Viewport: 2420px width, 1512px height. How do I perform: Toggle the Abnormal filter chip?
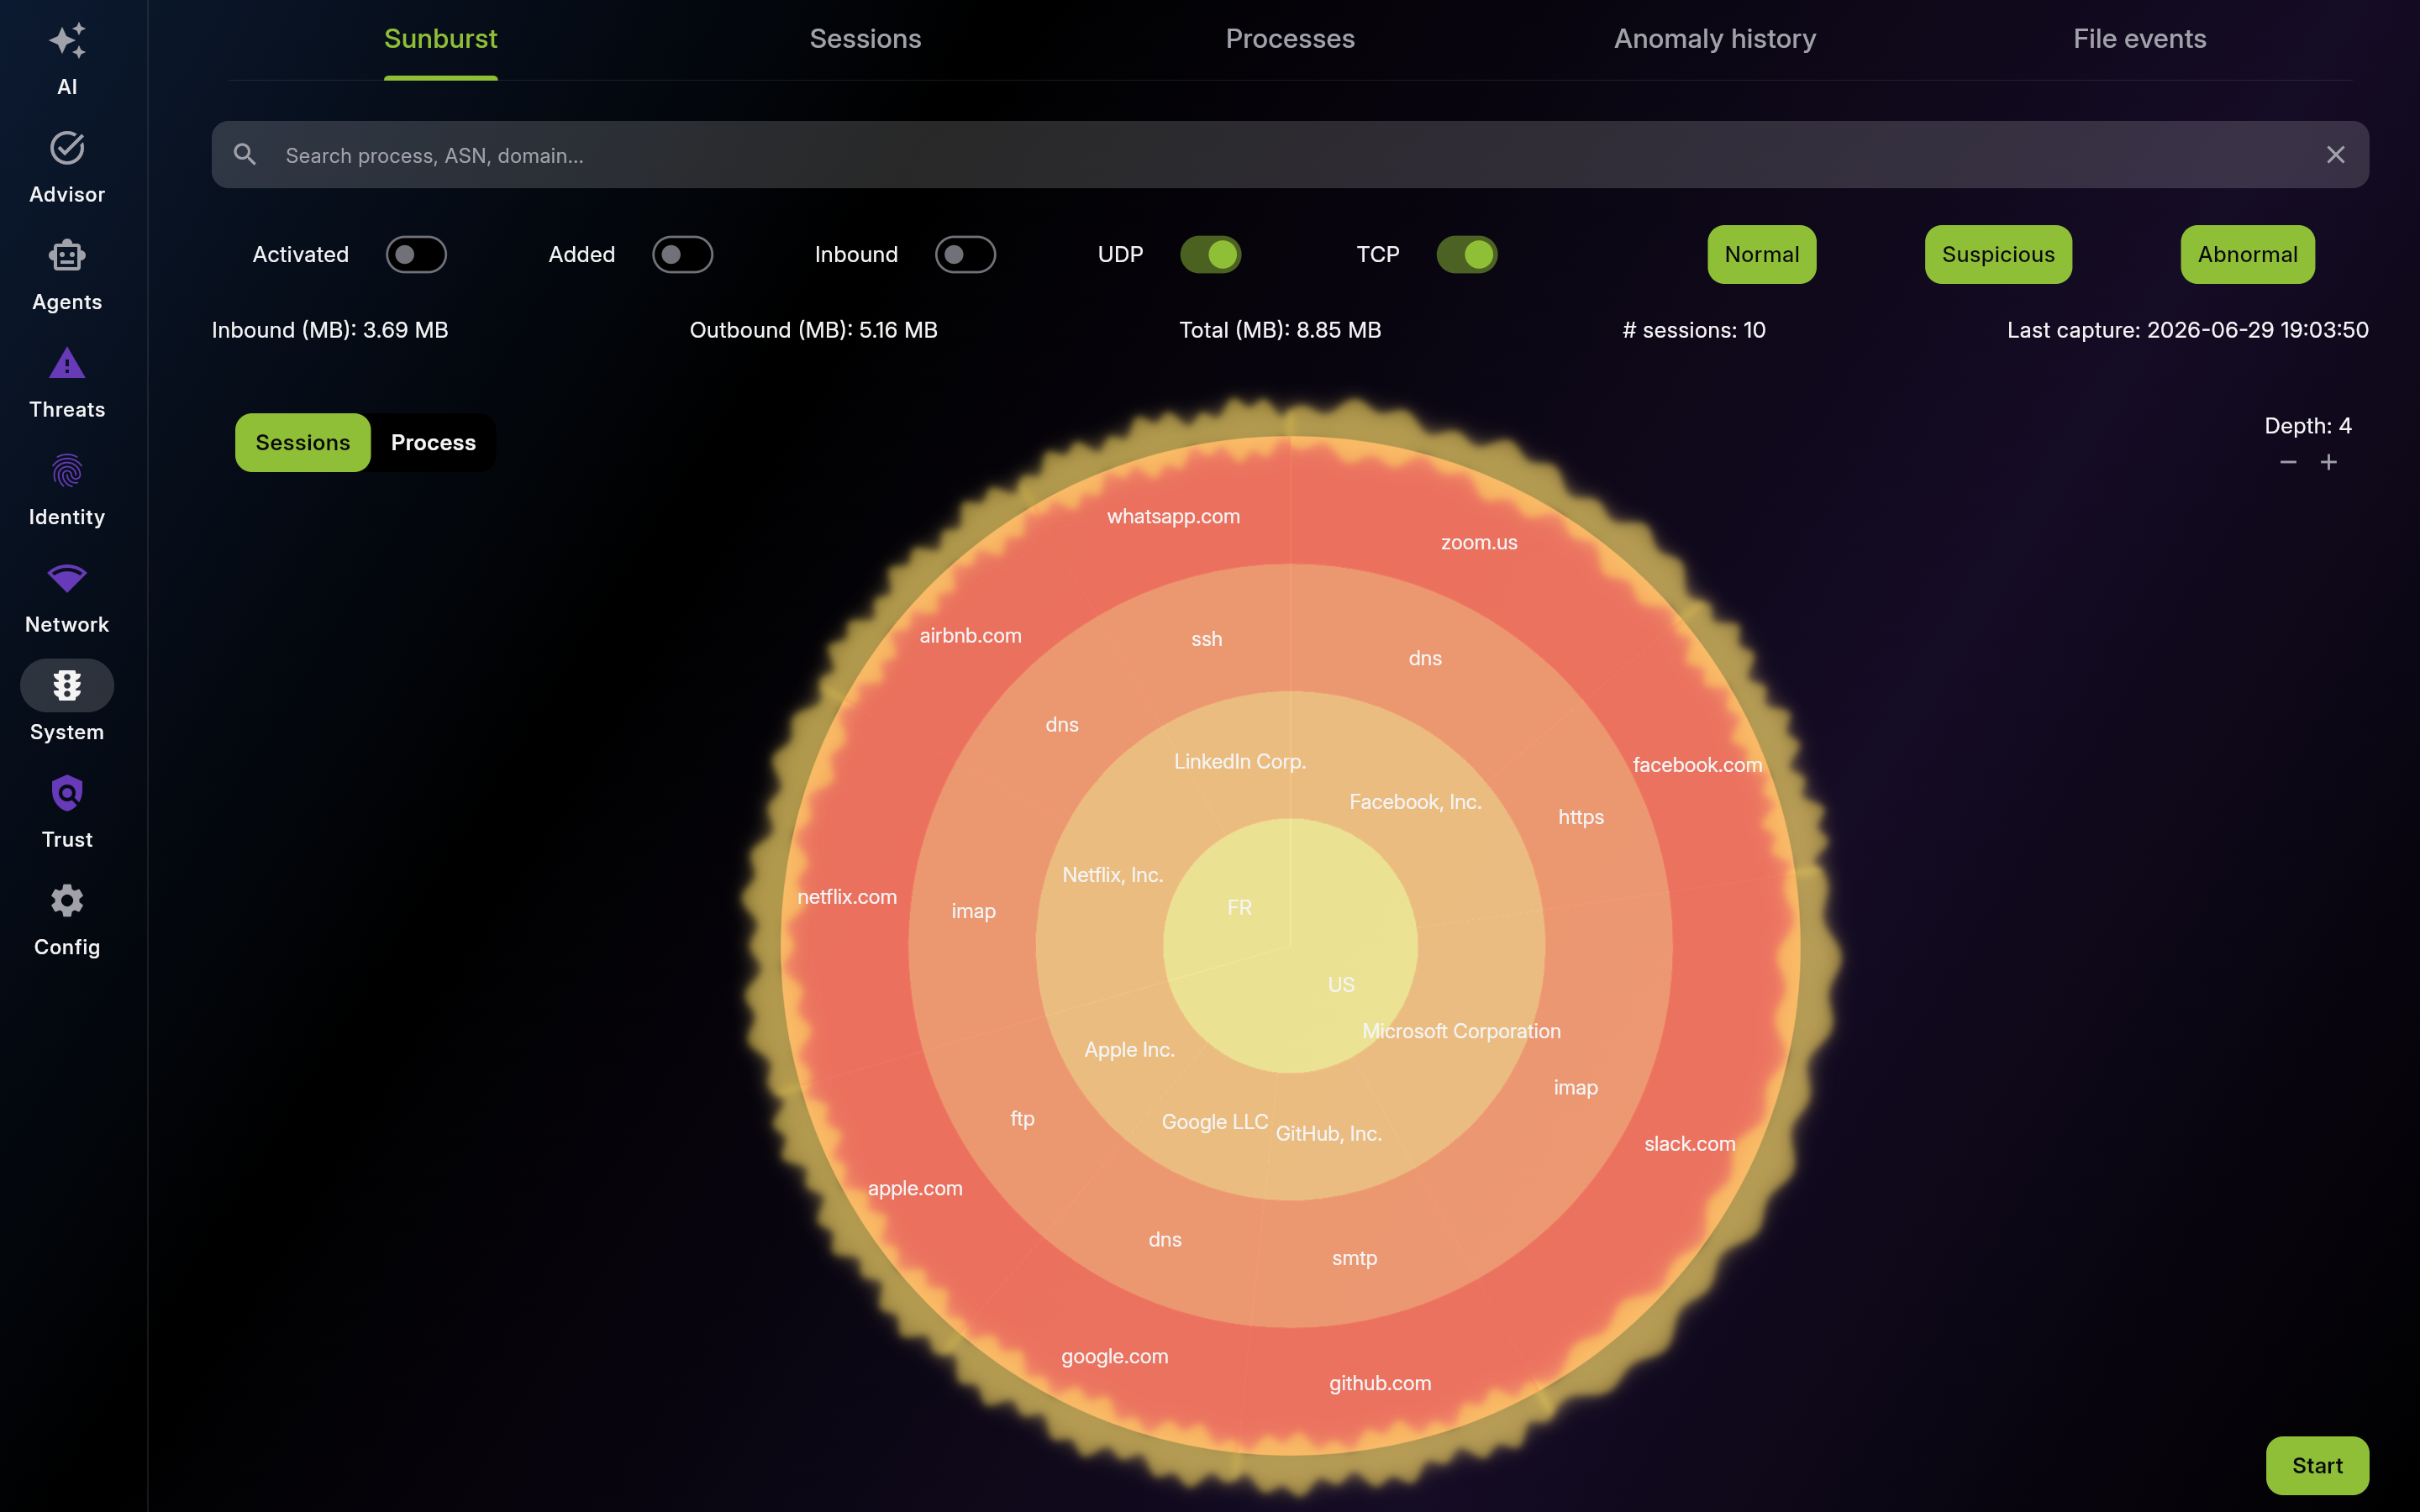click(x=2247, y=255)
